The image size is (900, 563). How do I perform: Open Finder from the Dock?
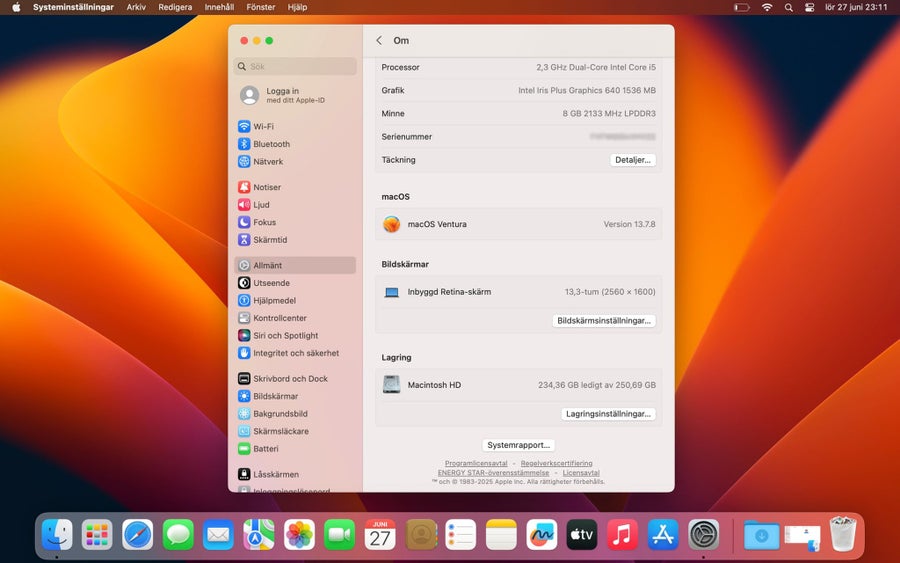click(x=57, y=534)
